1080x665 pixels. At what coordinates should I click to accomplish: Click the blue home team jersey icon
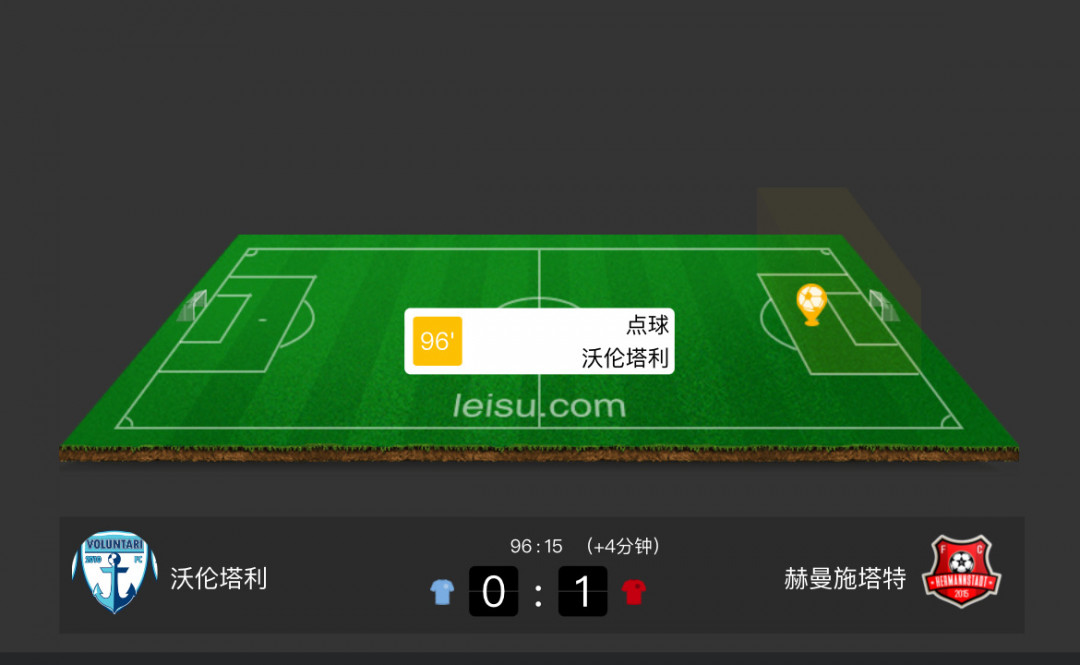442,592
